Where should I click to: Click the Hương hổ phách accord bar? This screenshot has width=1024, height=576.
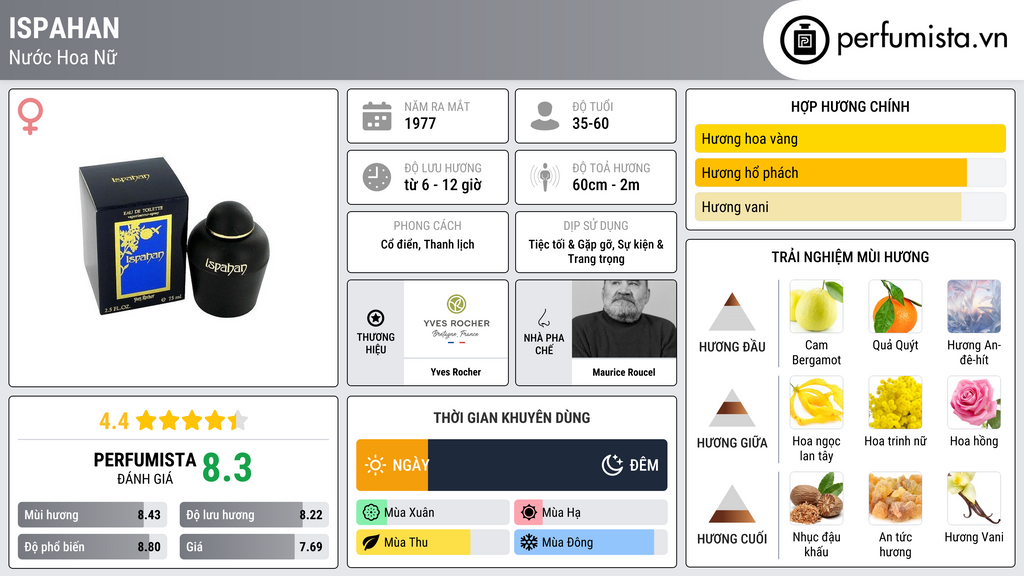click(850, 173)
